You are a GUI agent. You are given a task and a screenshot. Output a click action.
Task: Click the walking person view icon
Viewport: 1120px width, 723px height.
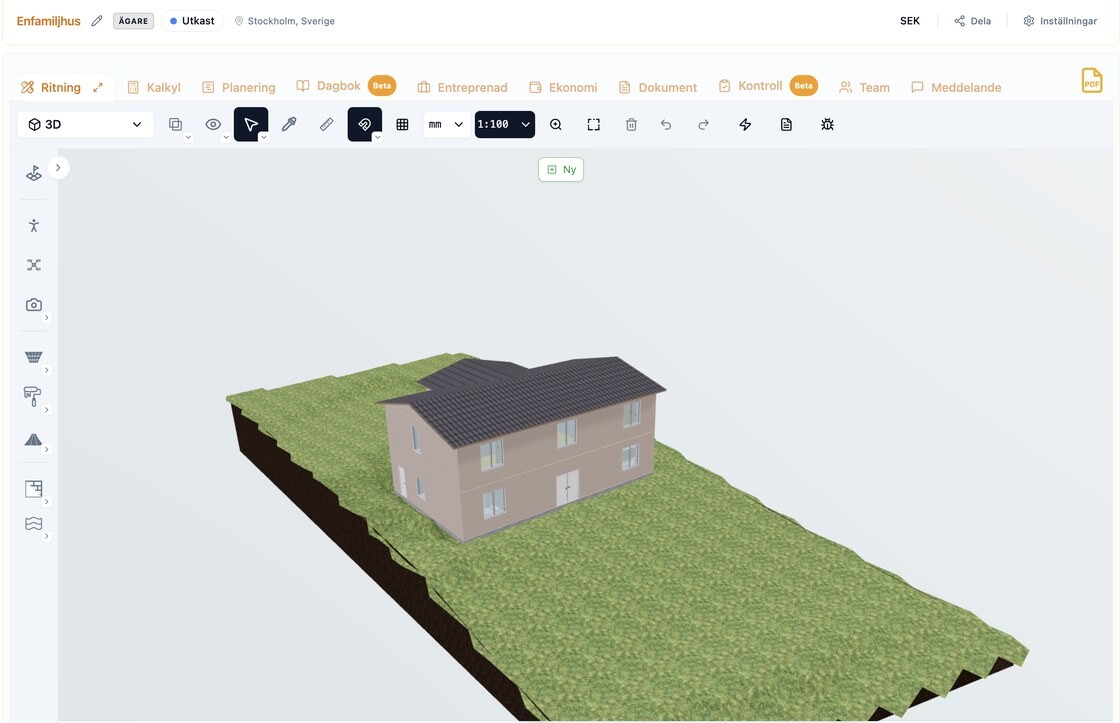(x=34, y=226)
